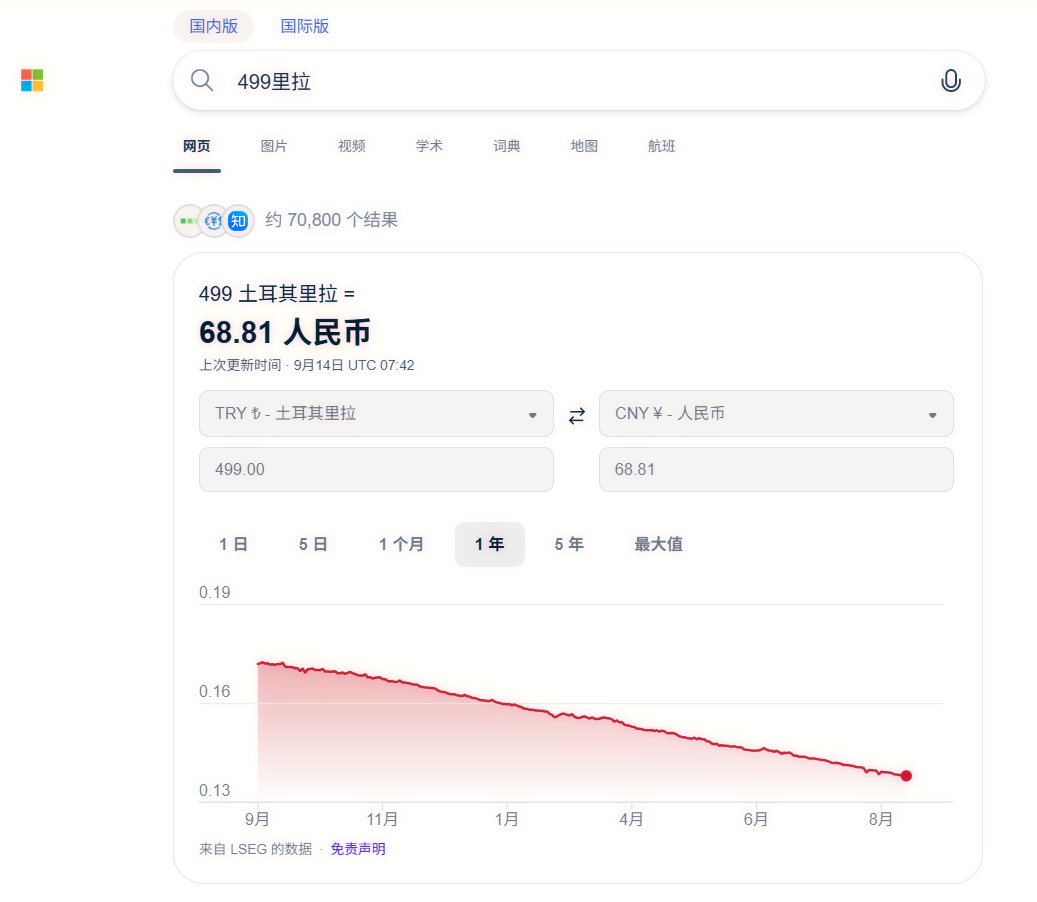The height and width of the screenshot is (902, 1037).
Task: Show the 最大值 chart range
Action: coord(658,544)
